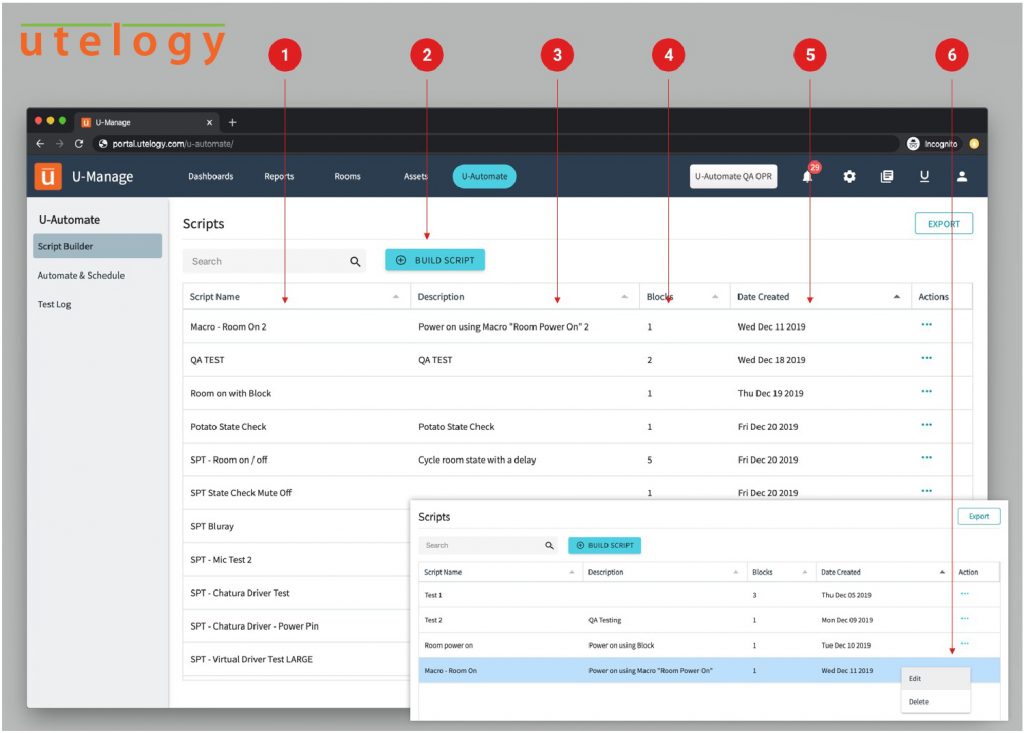Open actions dots for Macro - Room On 2

(927, 325)
